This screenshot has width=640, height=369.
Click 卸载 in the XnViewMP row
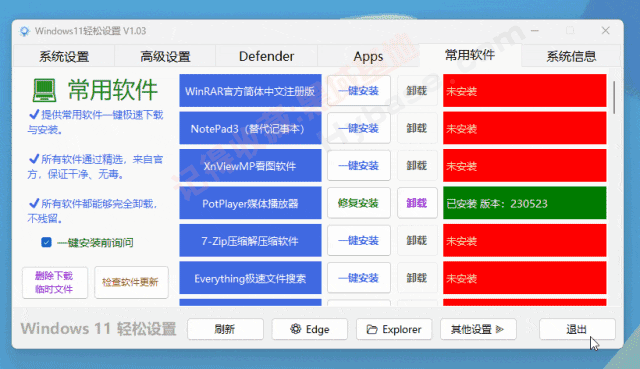point(417,166)
